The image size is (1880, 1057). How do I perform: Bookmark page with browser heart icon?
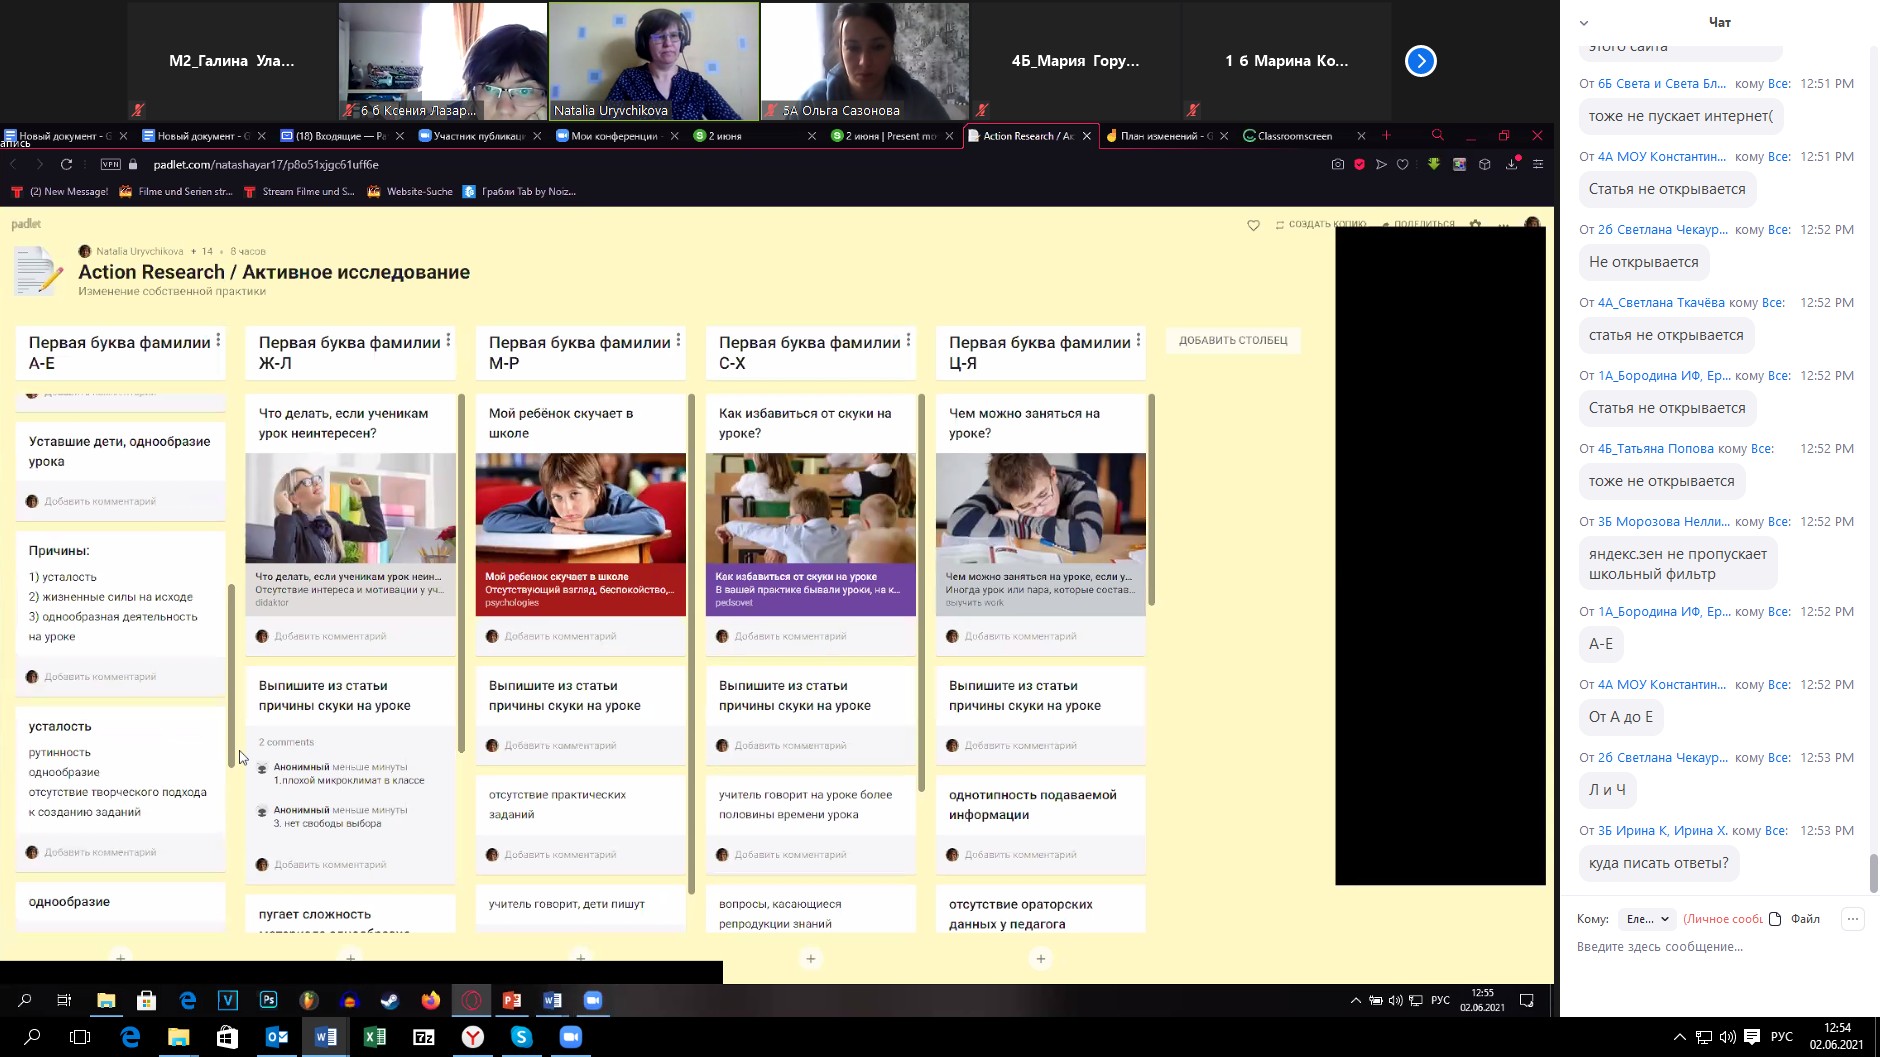pyautogui.click(x=1403, y=164)
